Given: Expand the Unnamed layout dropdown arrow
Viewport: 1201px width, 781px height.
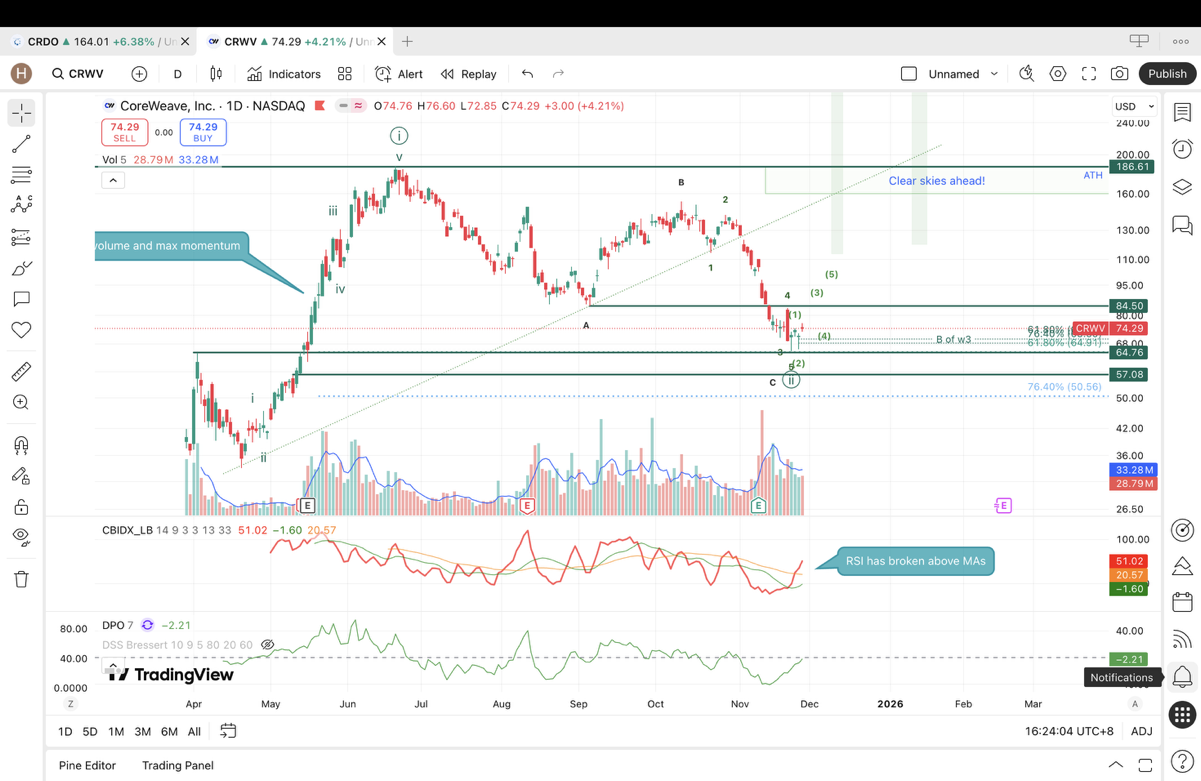Looking at the screenshot, I should [994, 74].
